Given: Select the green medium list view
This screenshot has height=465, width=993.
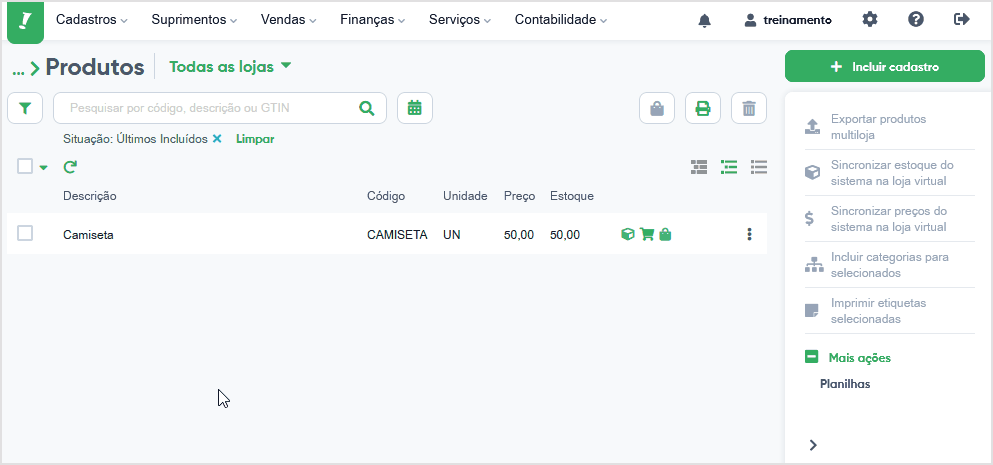Looking at the screenshot, I should pos(729,167).
